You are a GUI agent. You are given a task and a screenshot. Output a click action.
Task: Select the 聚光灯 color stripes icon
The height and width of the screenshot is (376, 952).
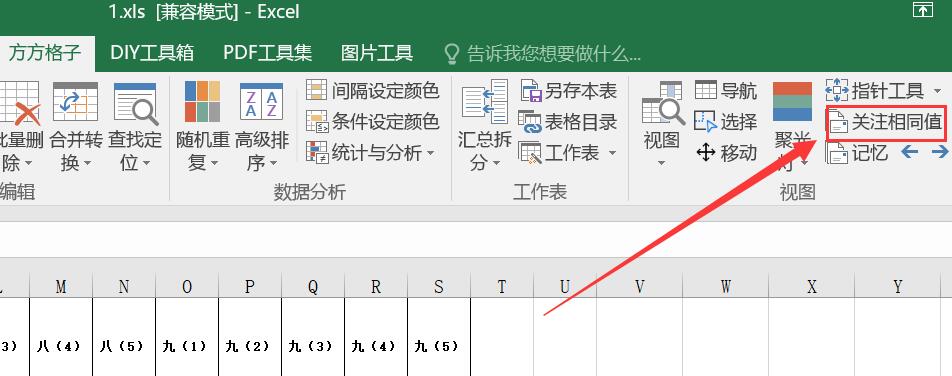[792, 101]
